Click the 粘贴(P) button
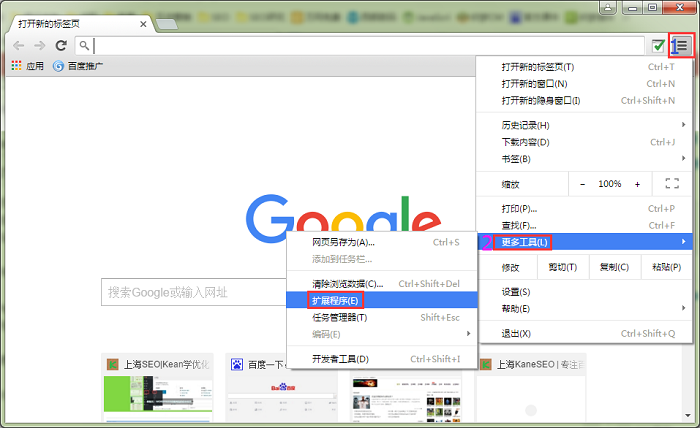 coord(667,267)
